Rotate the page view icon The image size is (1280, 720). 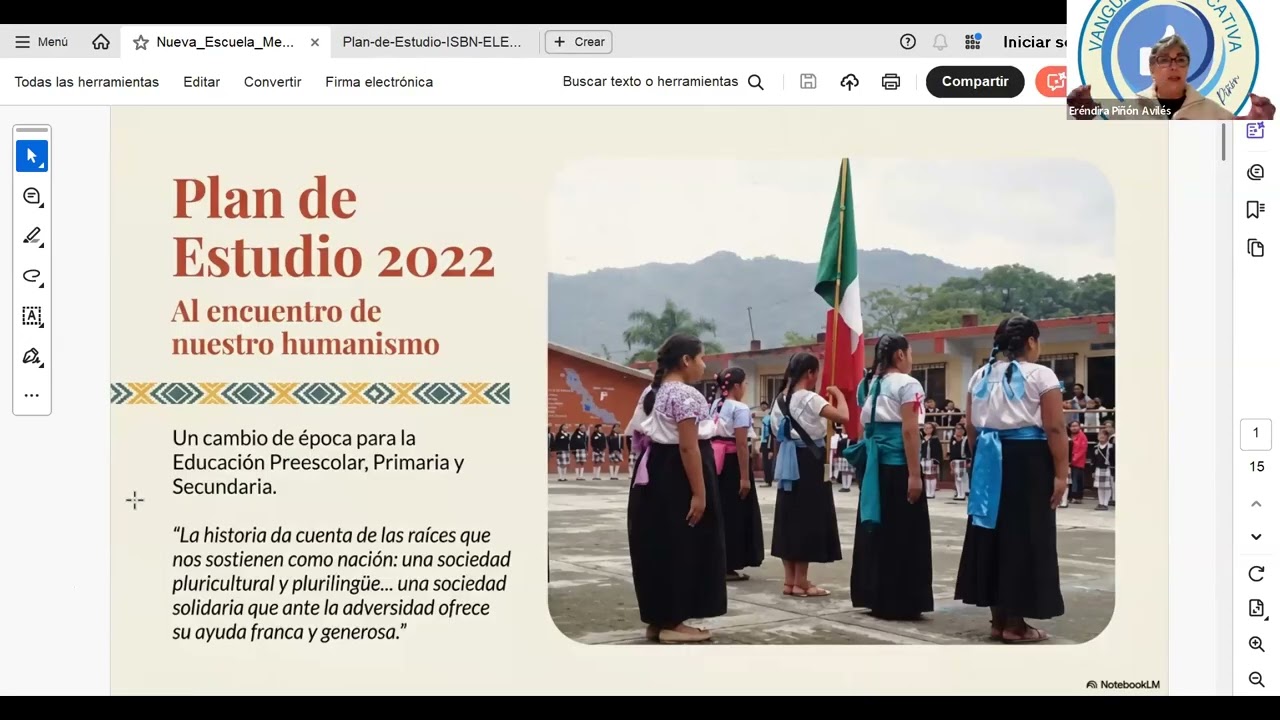pyautogui.click(x=1256, y=573)
